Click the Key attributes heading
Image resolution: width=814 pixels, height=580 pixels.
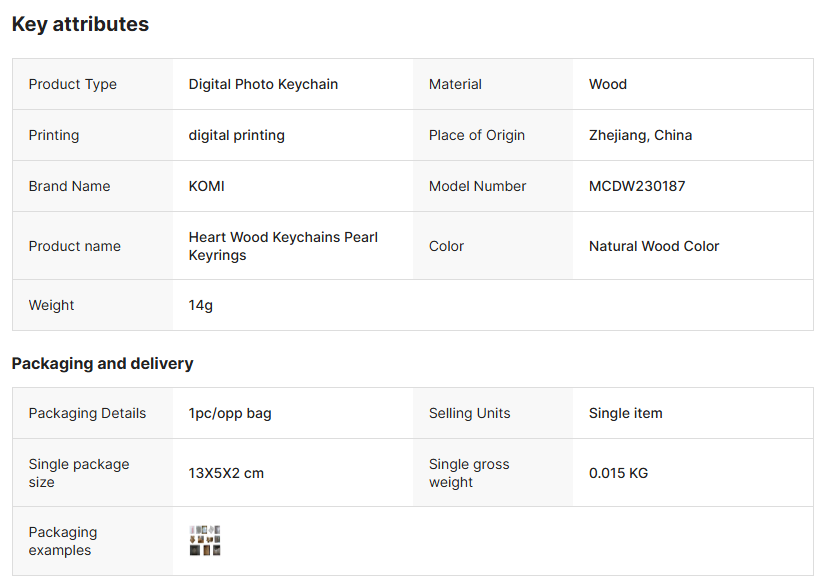[x=80, y=25]
